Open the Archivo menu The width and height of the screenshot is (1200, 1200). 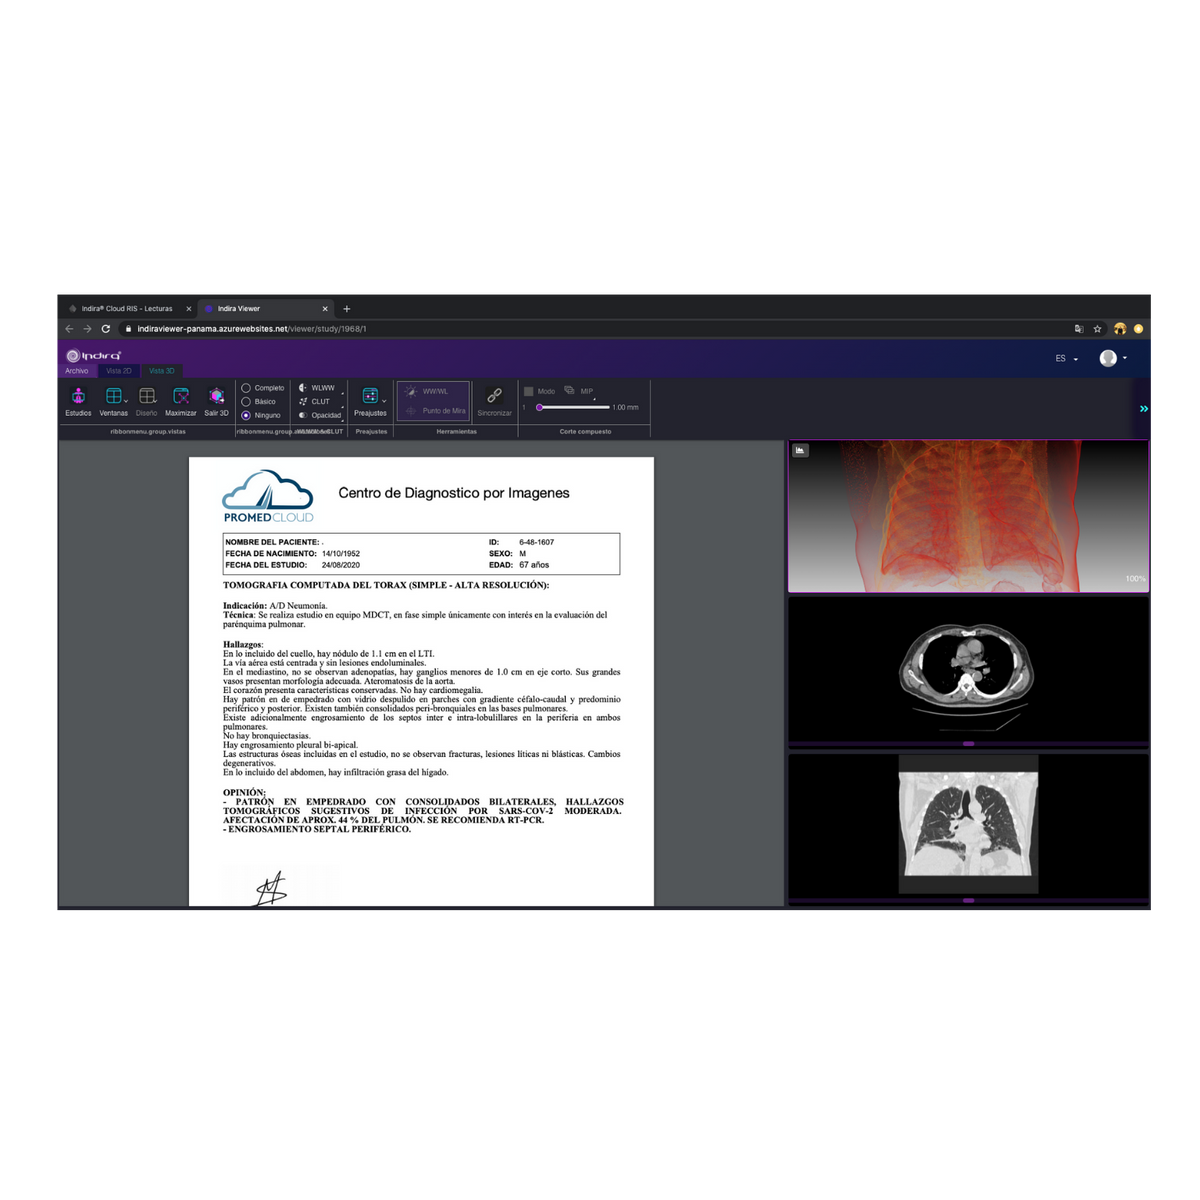[x=77, y=370]
